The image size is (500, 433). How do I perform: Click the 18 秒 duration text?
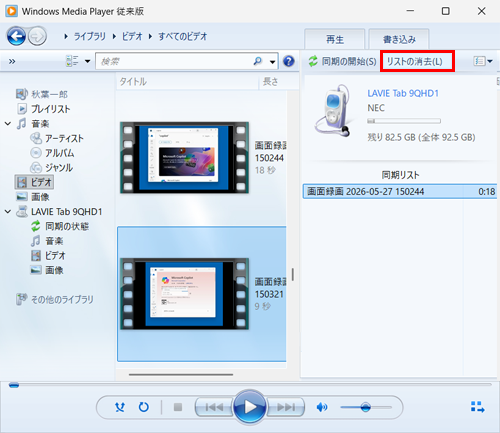pyautogui.click(x=265, y=170)
